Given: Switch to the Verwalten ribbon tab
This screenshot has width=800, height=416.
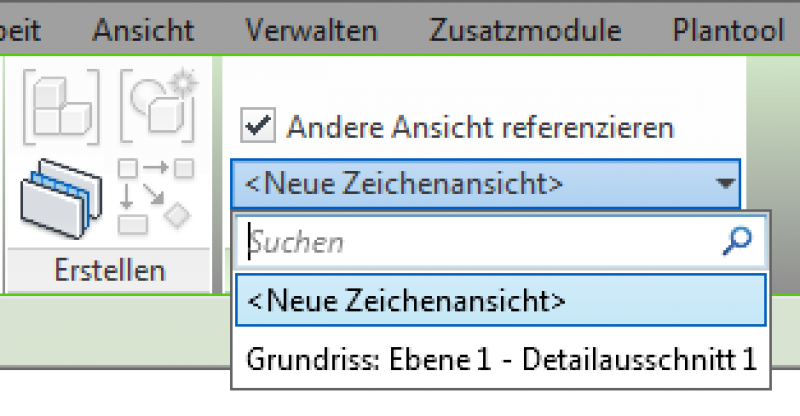Looking at the screenshot, I should [311, 30].
